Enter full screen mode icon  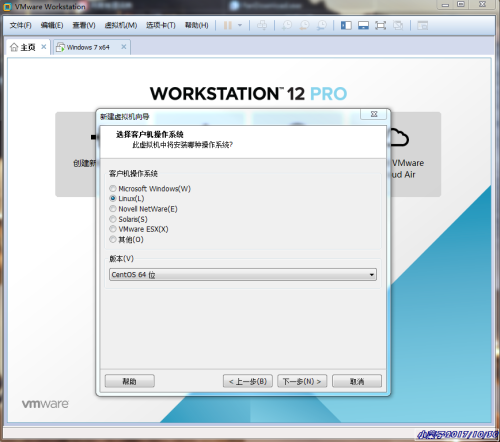pyautogui.click(x=380, y=25)
